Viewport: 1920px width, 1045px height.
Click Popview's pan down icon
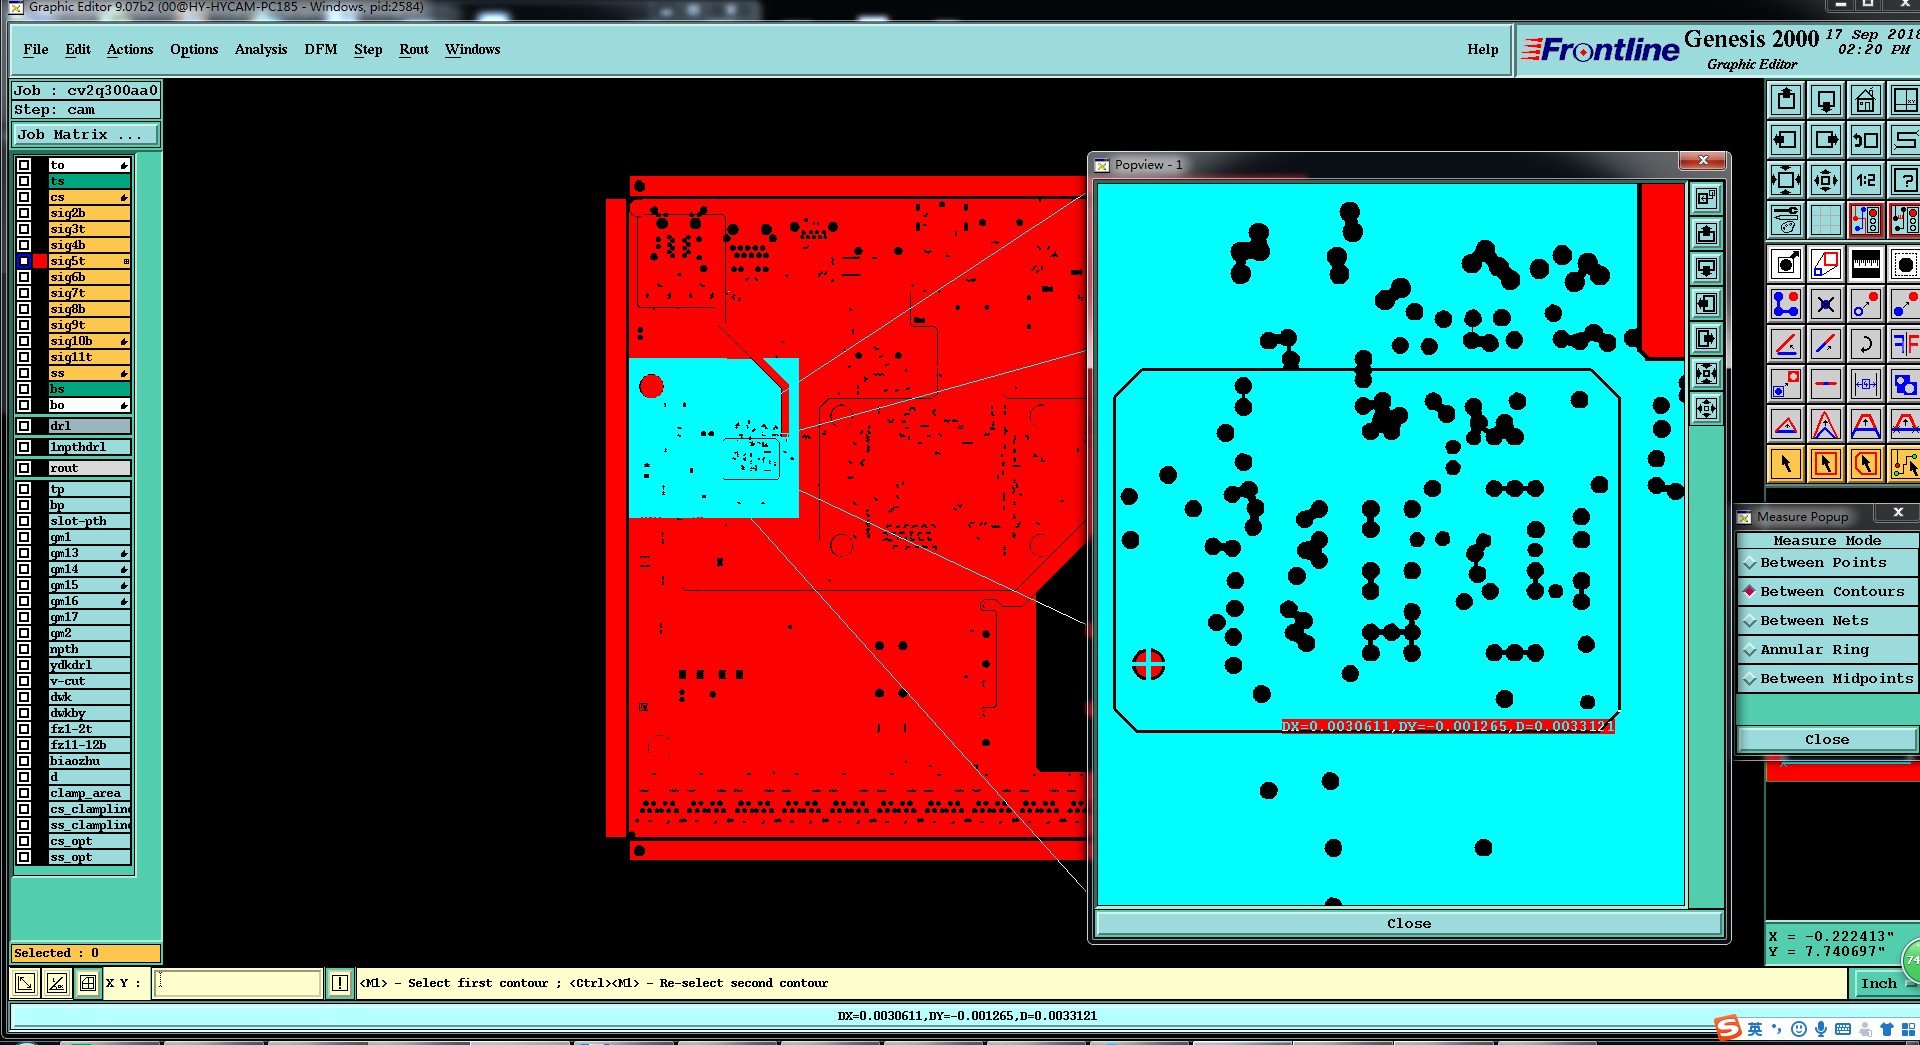1707,268
